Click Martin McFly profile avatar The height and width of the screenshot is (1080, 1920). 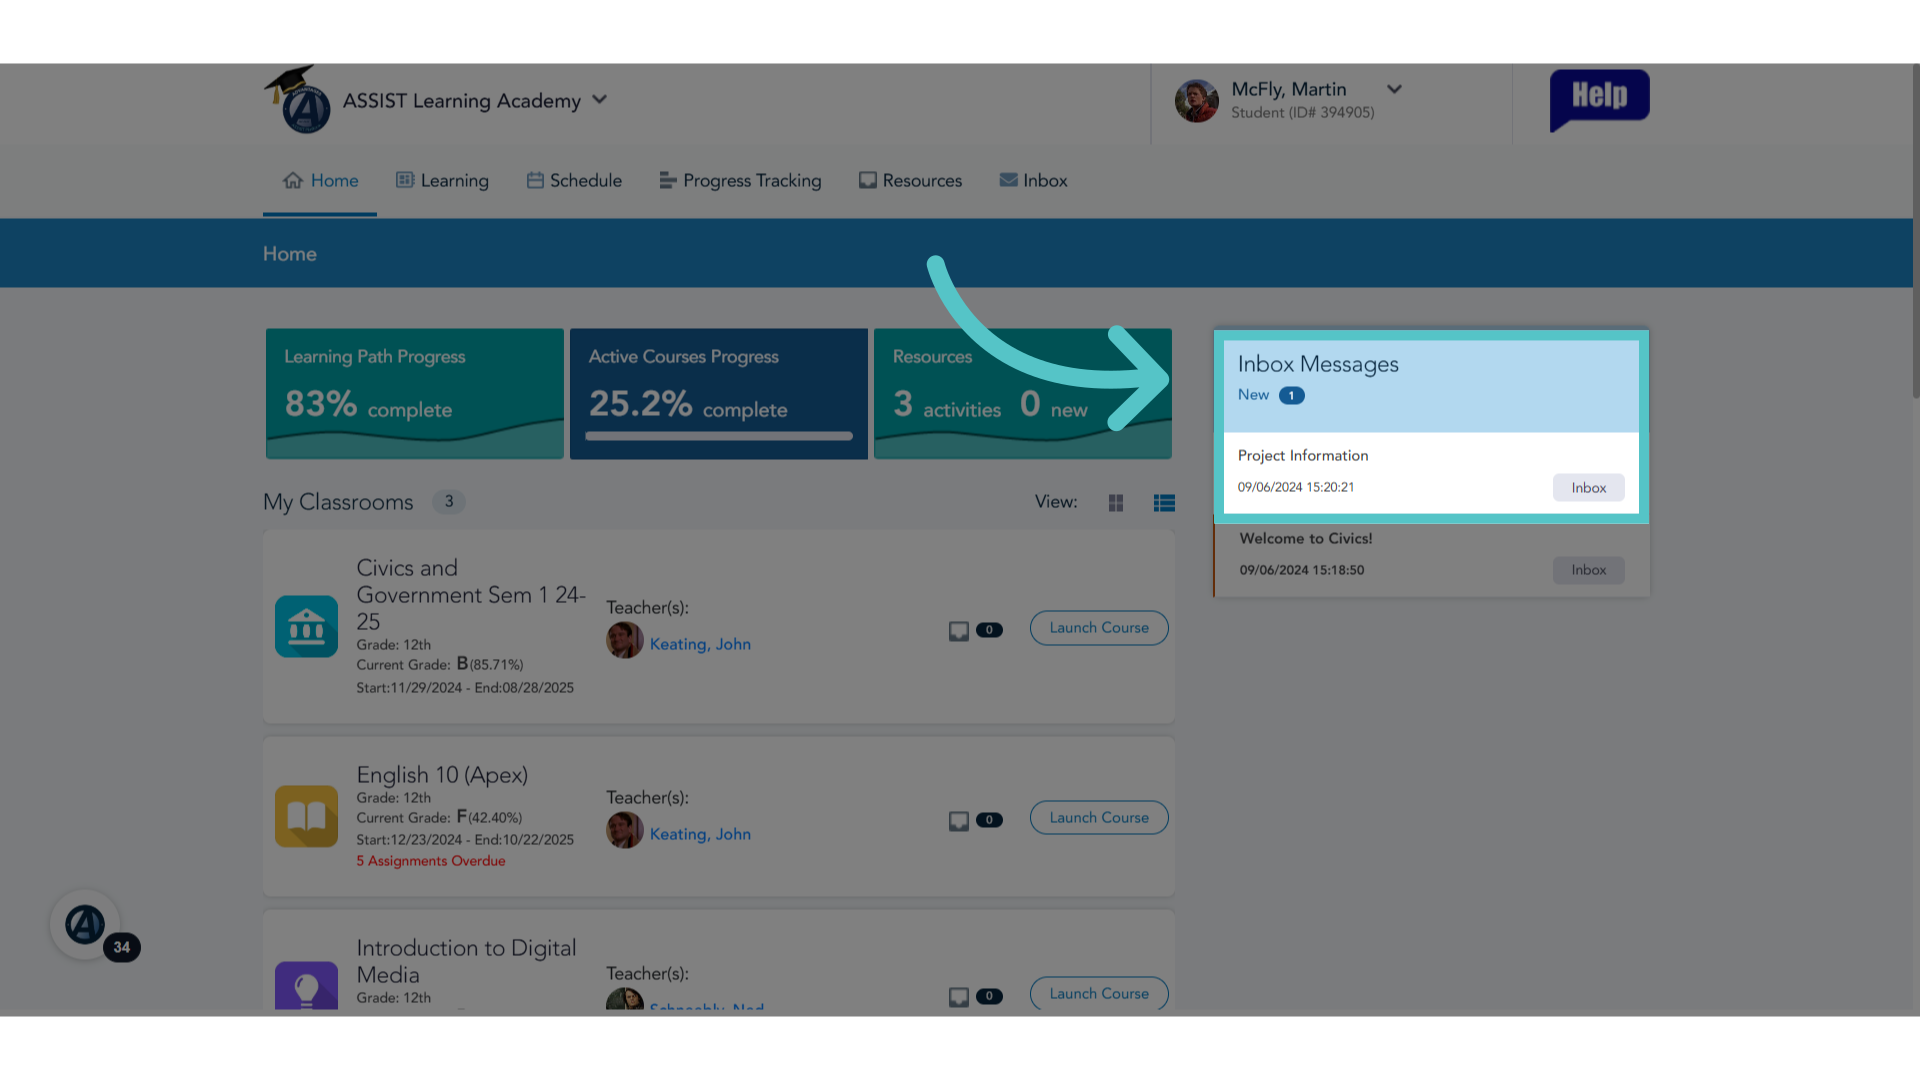click(1196, 101)
